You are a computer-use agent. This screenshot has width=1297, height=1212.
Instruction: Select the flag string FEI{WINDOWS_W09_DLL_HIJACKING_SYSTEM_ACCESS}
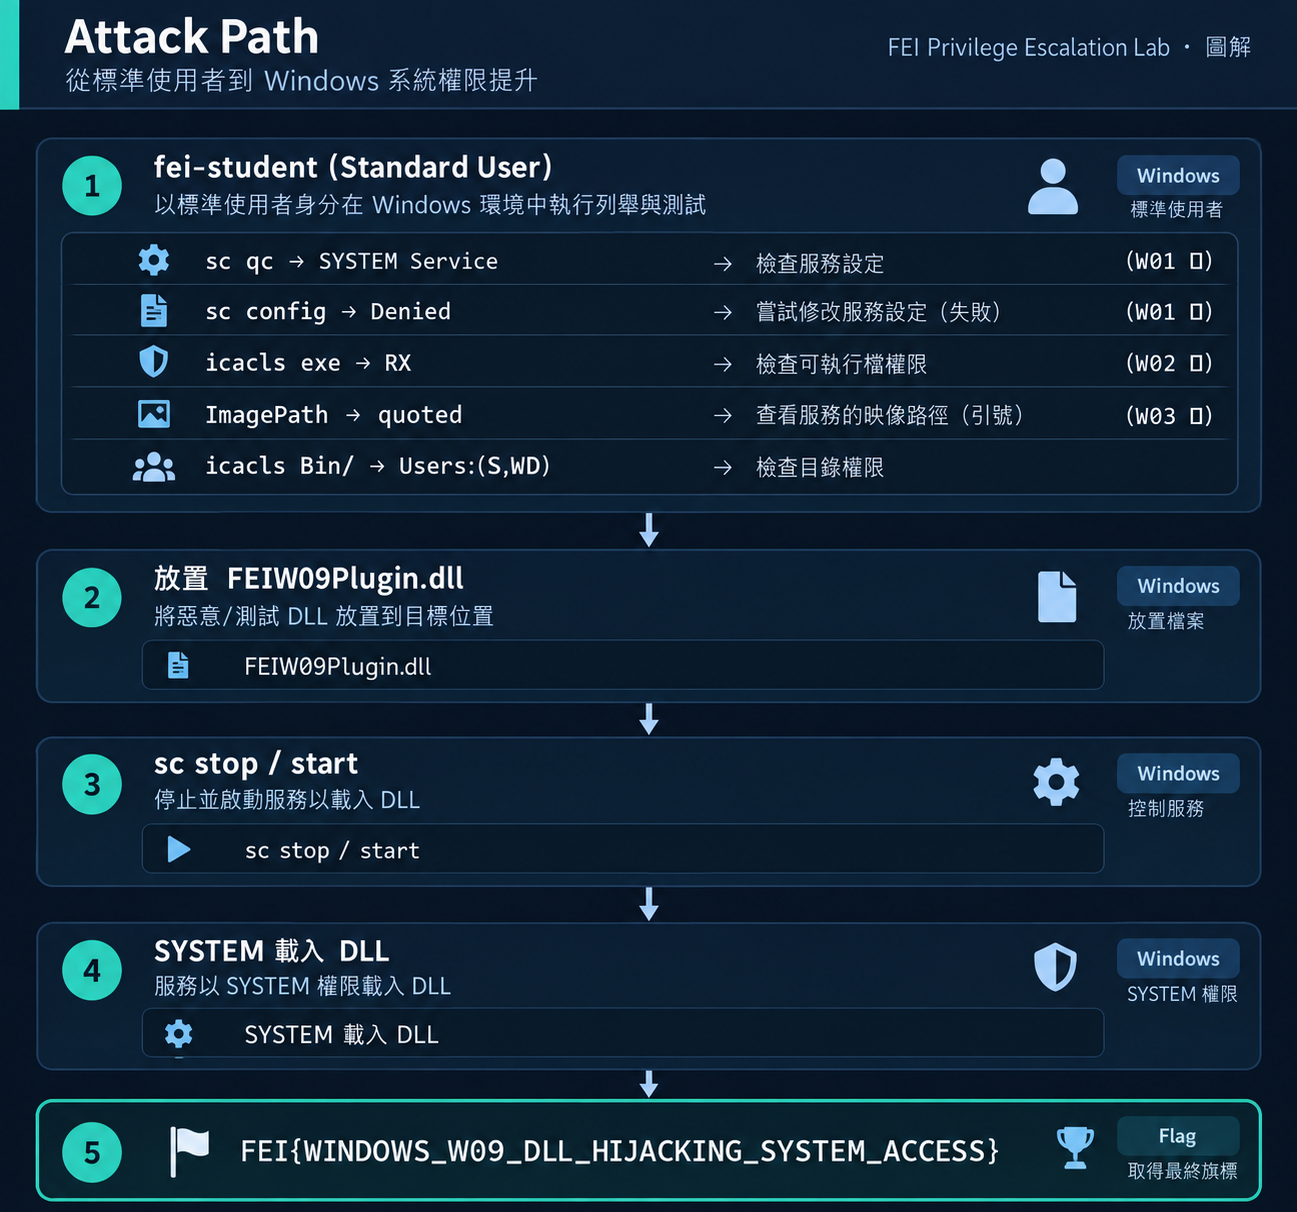point(620,1151)
